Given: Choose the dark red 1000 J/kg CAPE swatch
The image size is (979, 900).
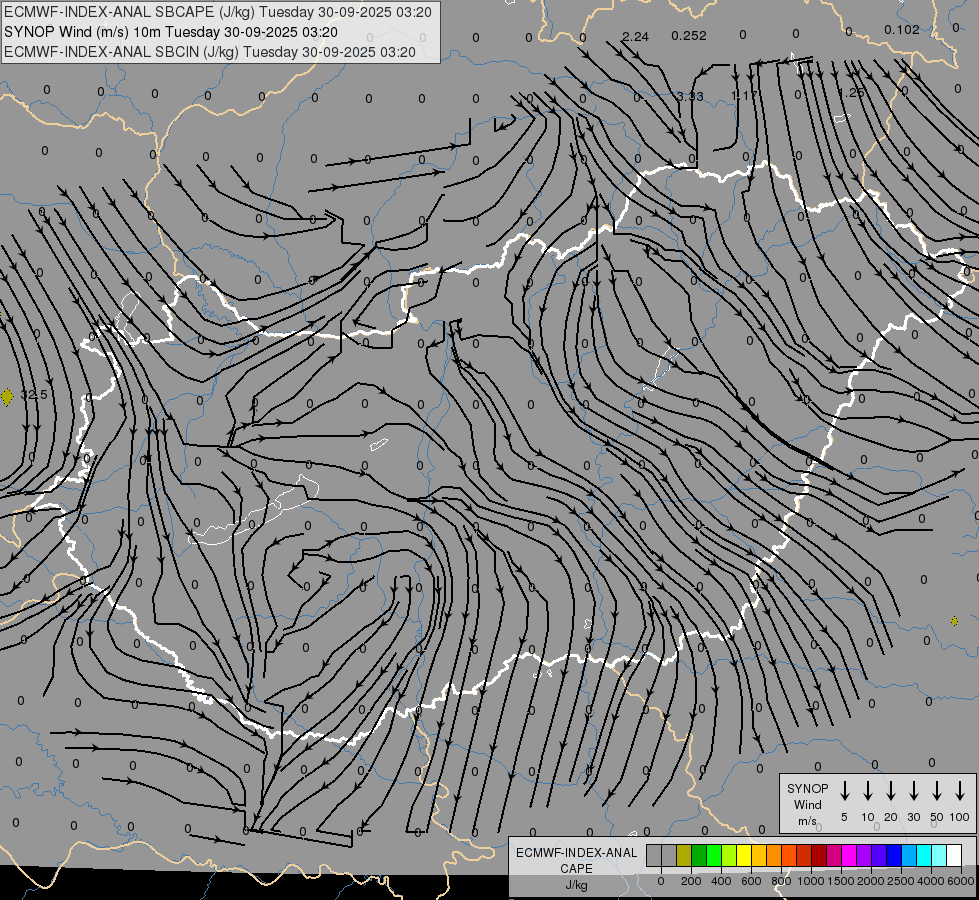Looking at the screenshot, I should pyautogui.click(x=819, y=856).
